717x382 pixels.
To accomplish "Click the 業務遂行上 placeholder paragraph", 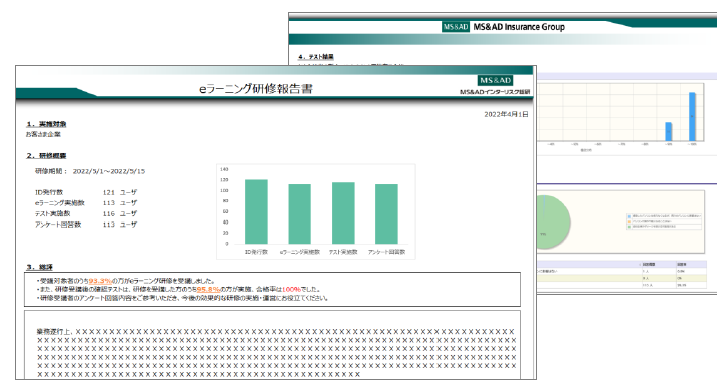I will pos(277,353).
